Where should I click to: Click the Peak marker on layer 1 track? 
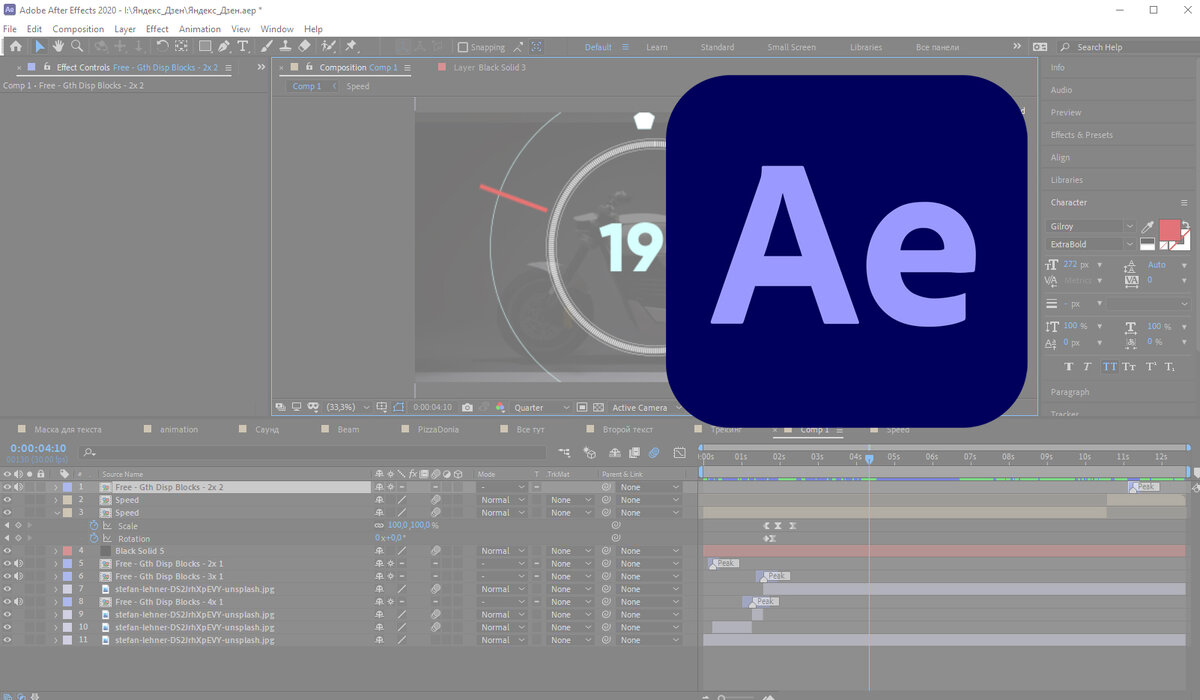click(x=1144, y=487)
